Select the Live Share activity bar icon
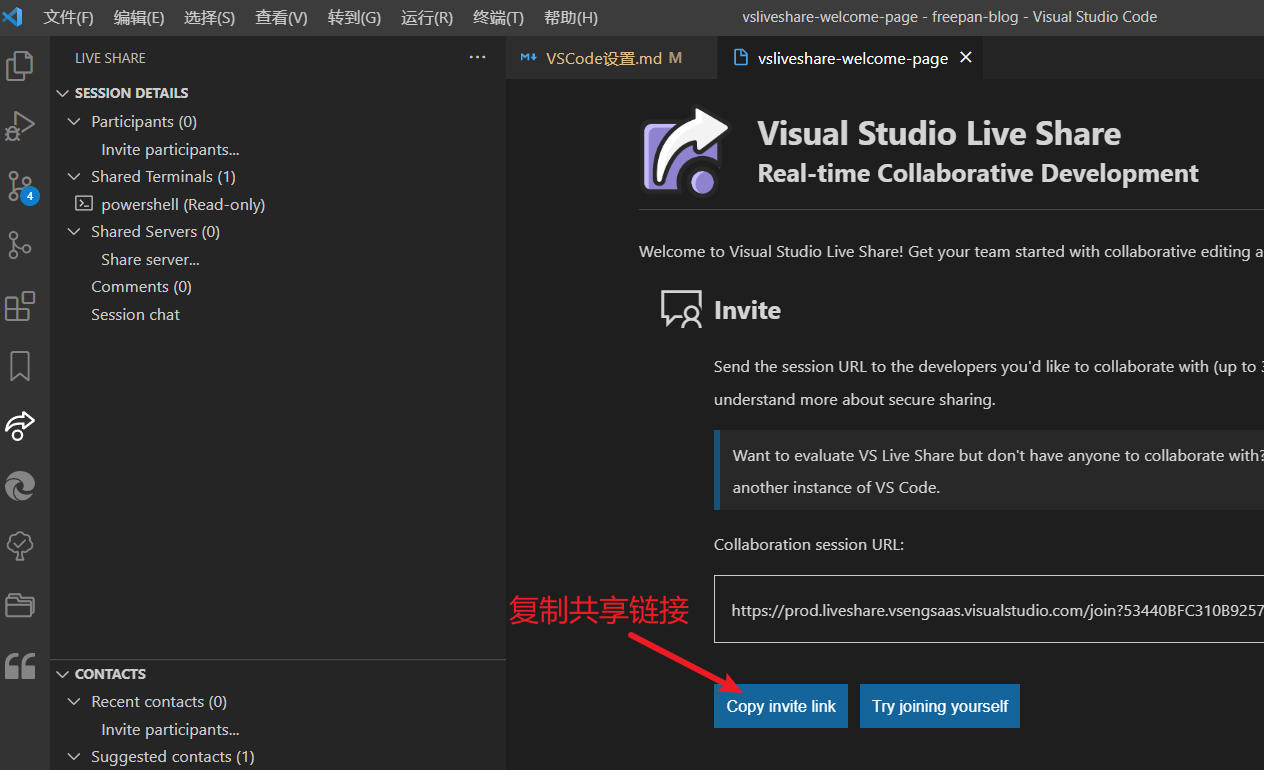The height and width of the screenshot is (770, 1264). coord(20,426)
